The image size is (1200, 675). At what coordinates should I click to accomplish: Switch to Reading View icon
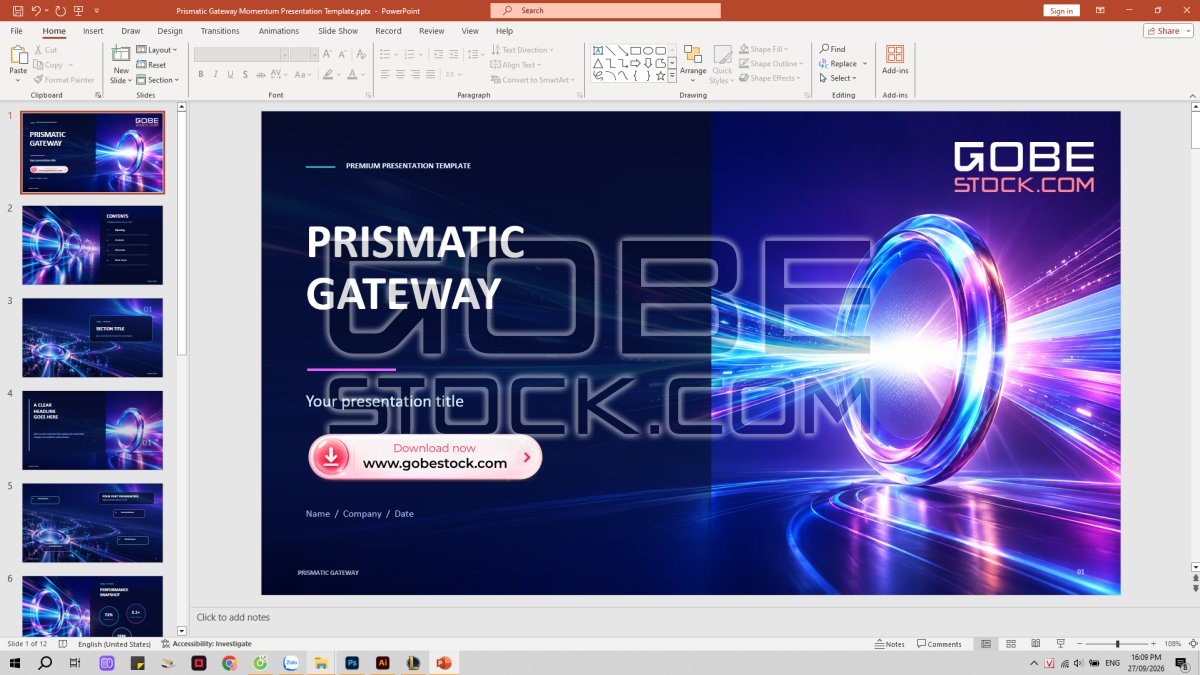click(x=1036, y=644)
